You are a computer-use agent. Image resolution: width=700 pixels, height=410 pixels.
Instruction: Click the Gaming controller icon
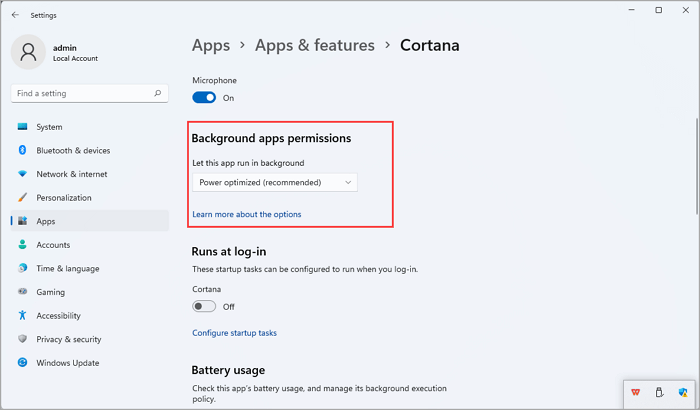pos(22,292)
